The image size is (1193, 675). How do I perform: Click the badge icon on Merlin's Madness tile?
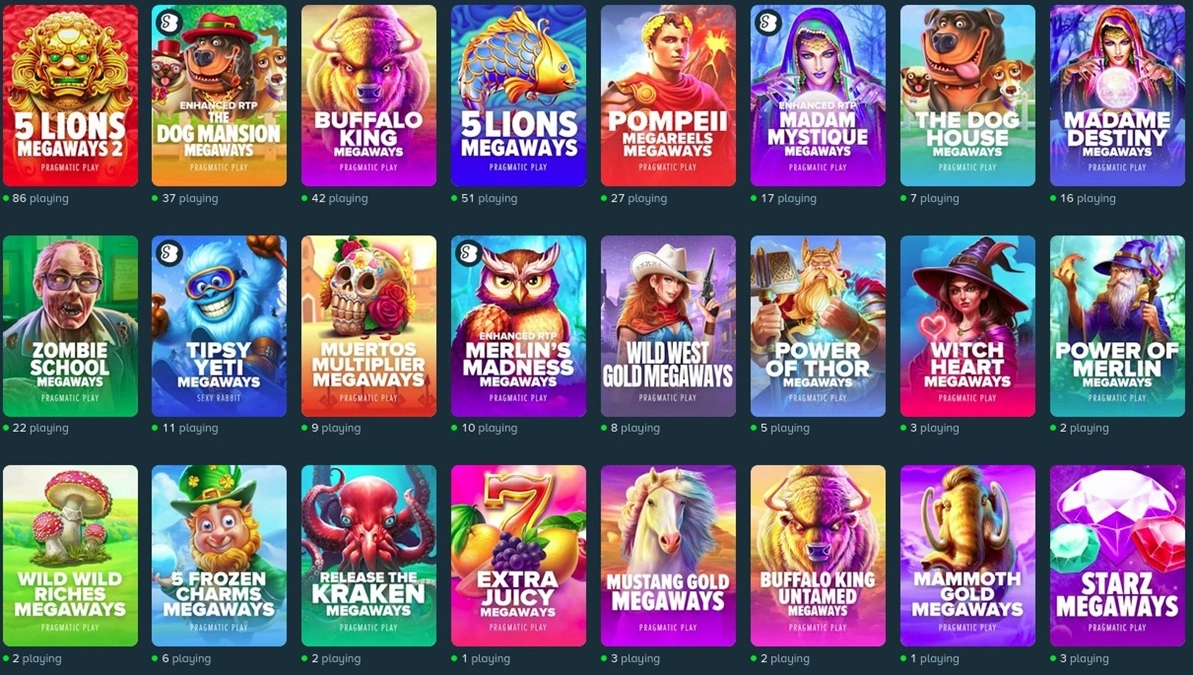[x=467, y=253]
